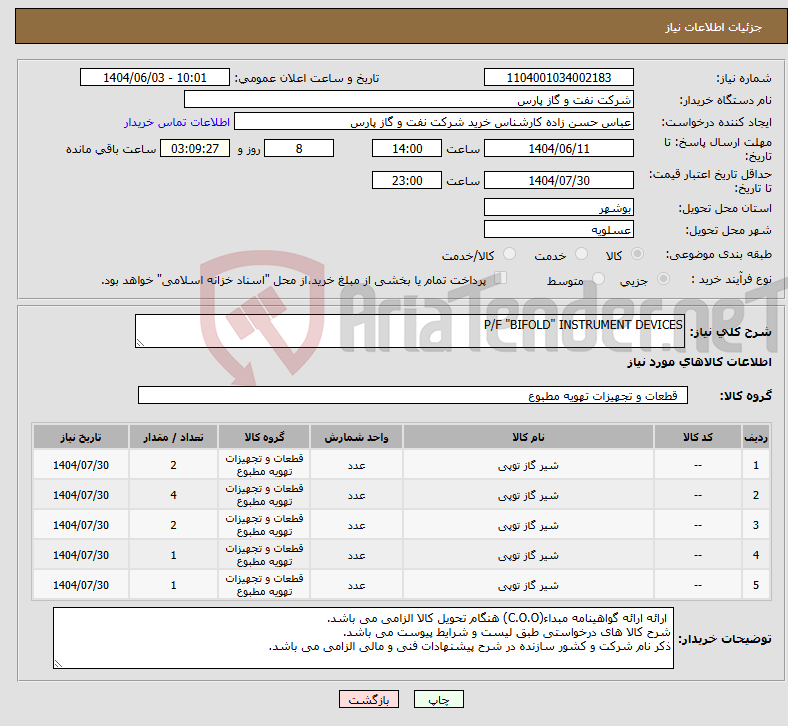Click item name شیر گاز توپی in row 1
Viewport: 788px width, 726px height.
coord(528,465)
